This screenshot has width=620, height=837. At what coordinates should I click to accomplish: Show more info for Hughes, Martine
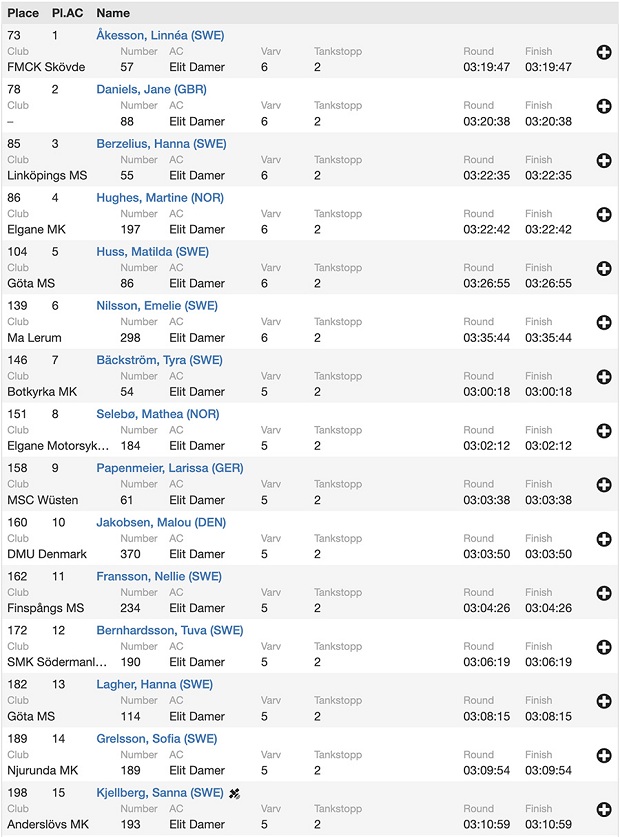pos(603,214)
